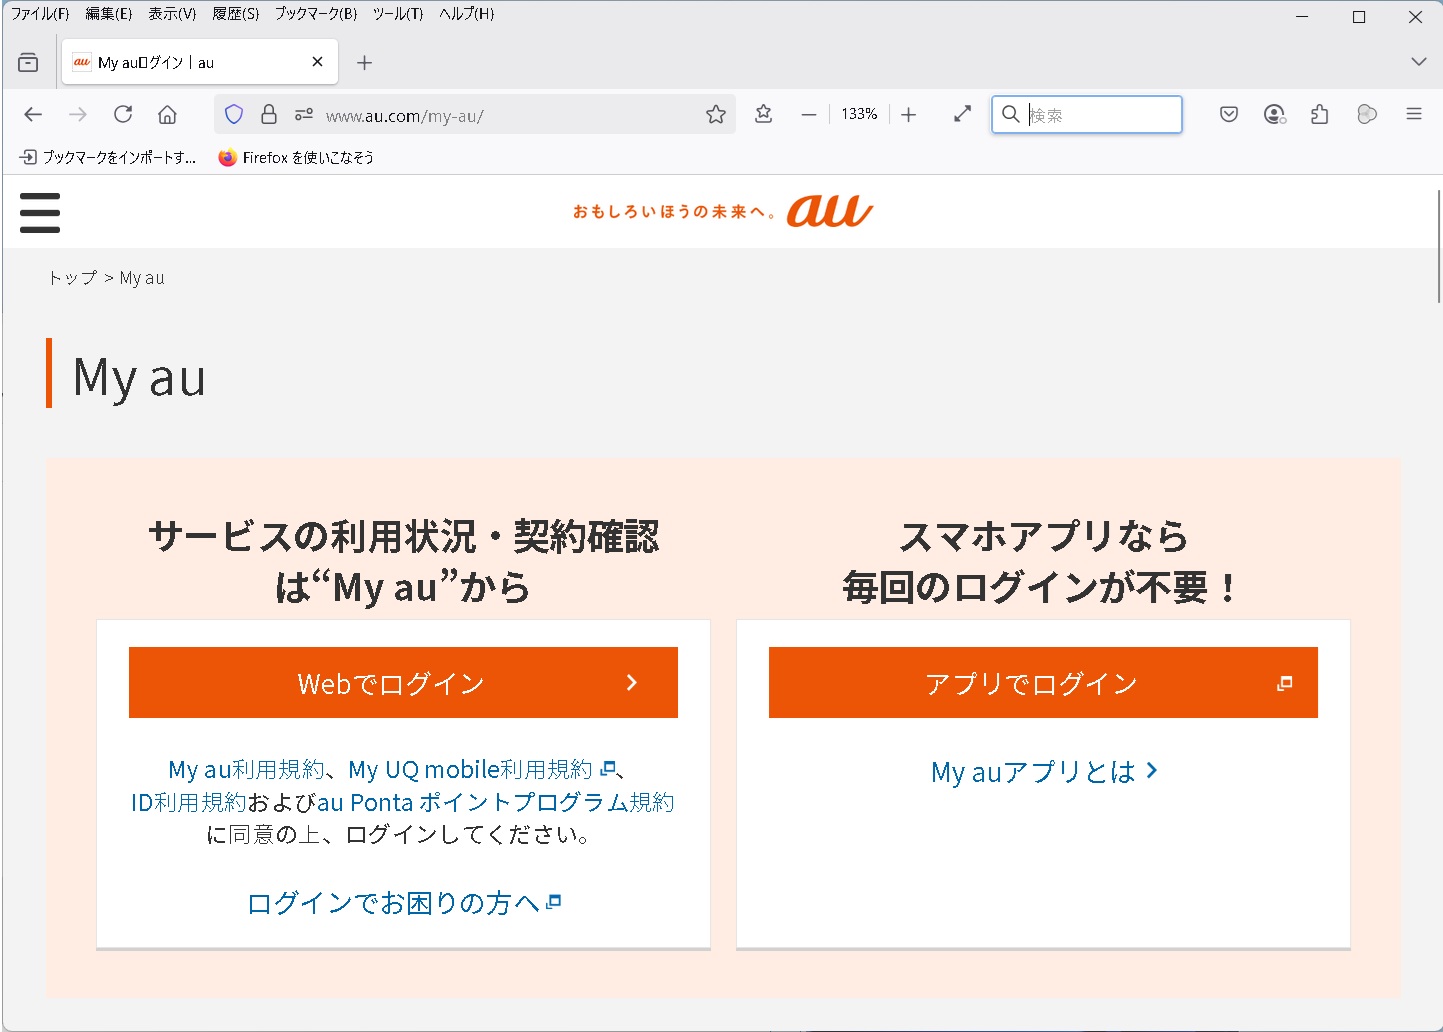1443x1032 pixels.
Task: Open site permissions icon in address bar
Action: click(x=304, y=114)
